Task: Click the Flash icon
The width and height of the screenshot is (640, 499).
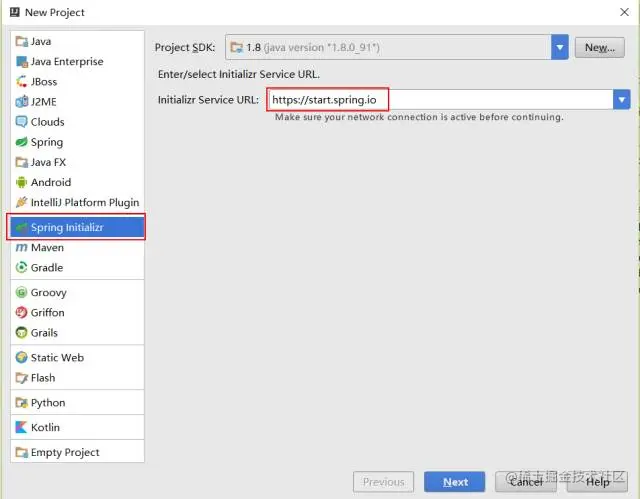Action: click(21, 377)
